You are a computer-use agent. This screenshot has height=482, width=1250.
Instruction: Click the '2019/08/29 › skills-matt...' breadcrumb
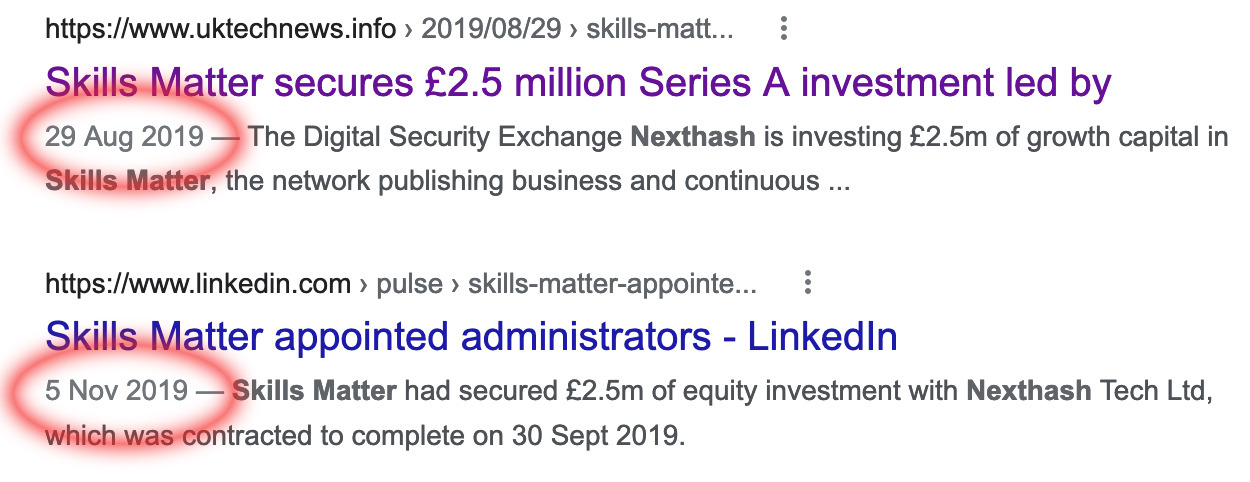[x=577, y=29]
